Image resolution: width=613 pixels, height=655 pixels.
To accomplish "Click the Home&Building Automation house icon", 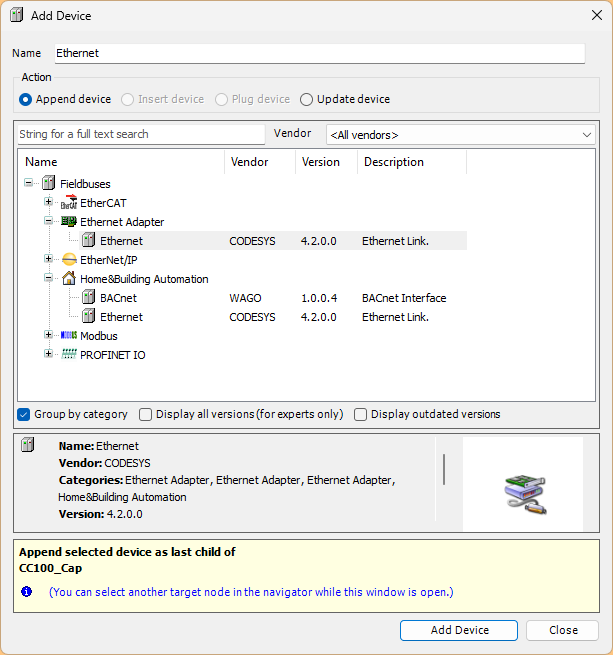I will tap(69, 278).
